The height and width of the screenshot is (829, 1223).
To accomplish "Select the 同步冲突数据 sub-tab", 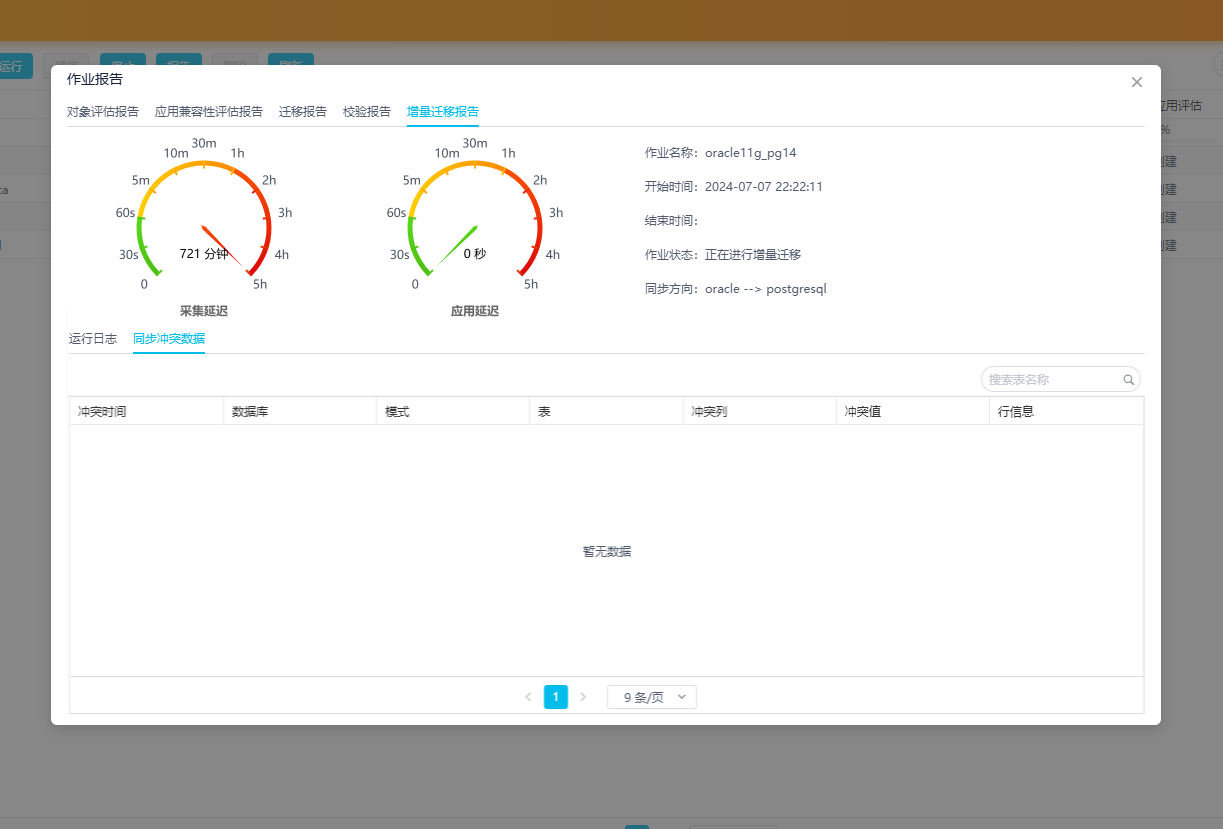I will (x=169, y=339).
